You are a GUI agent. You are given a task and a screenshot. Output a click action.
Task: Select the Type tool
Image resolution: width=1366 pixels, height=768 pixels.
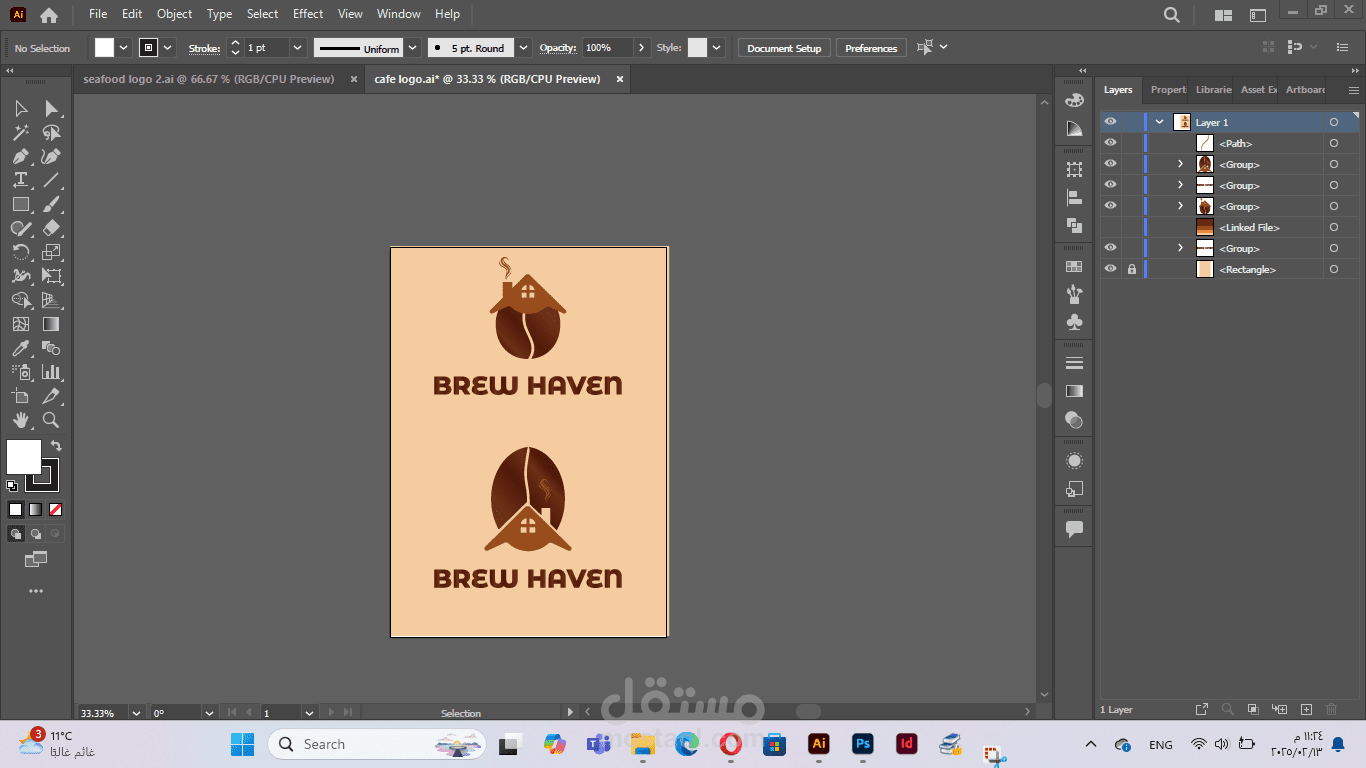[20, 180]
